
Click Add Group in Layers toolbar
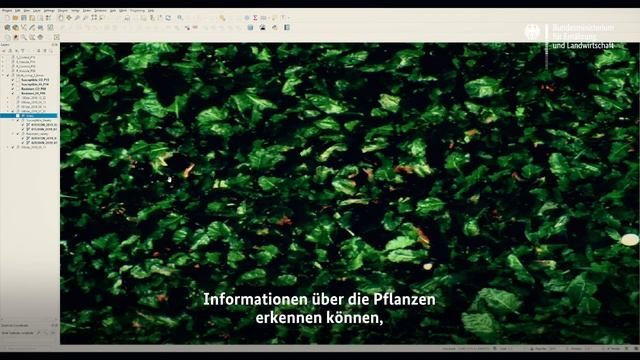[11, 51]
